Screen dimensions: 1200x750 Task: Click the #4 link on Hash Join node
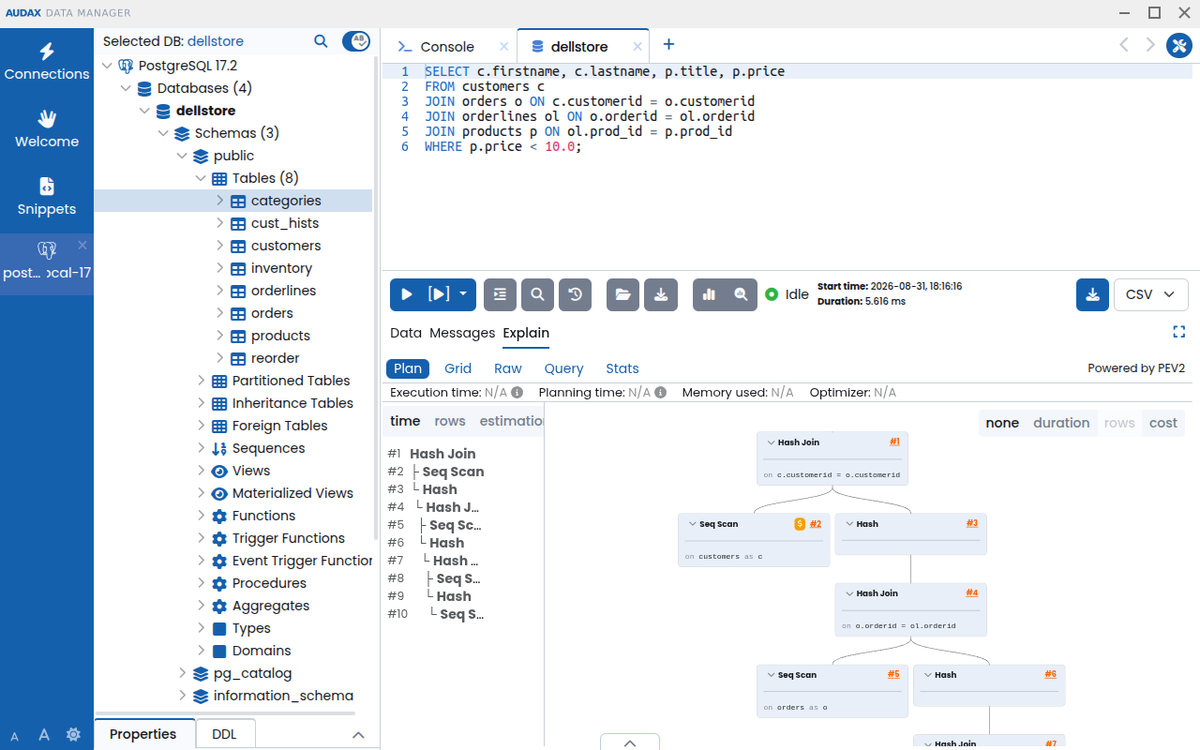pos(972,593)
